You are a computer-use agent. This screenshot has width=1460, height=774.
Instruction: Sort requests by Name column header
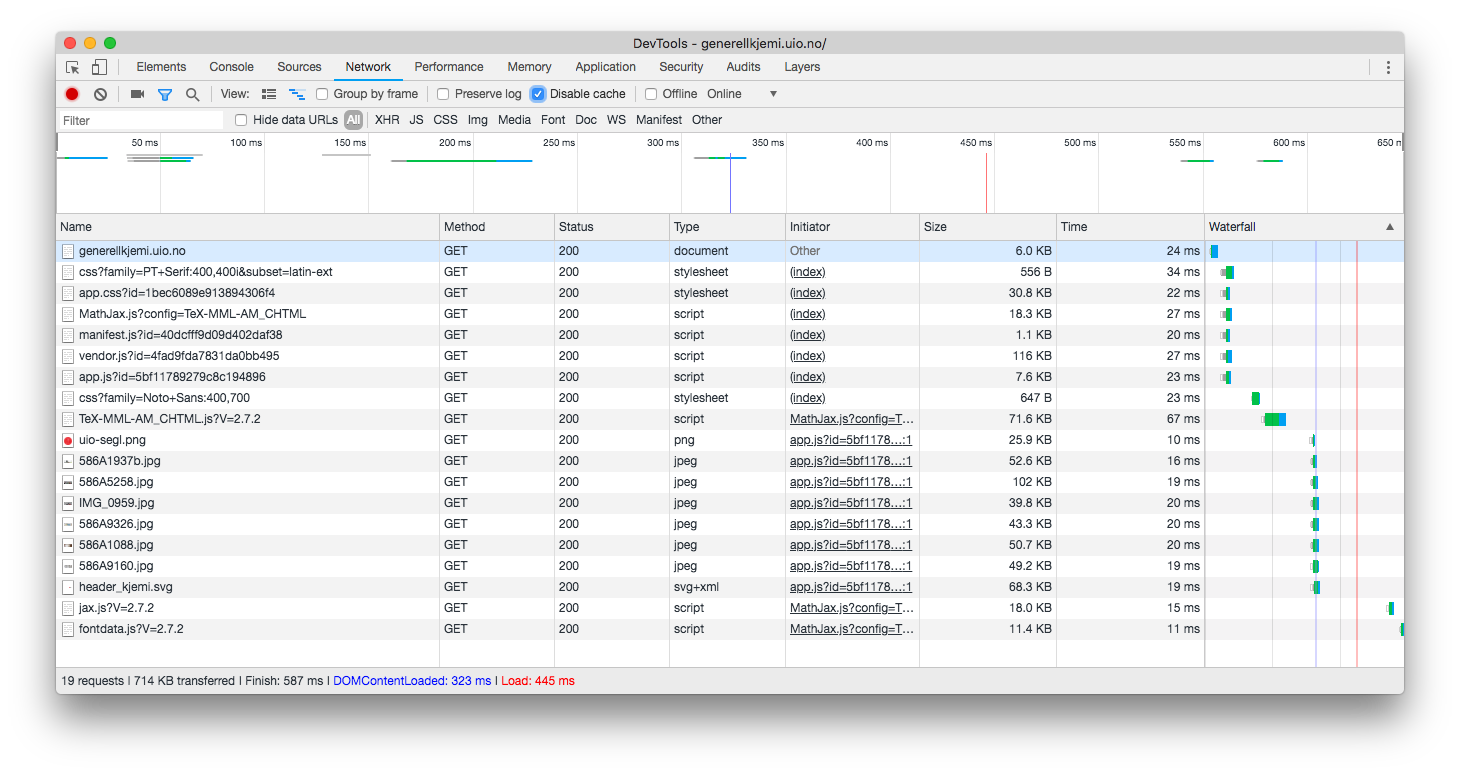[248, 227]
